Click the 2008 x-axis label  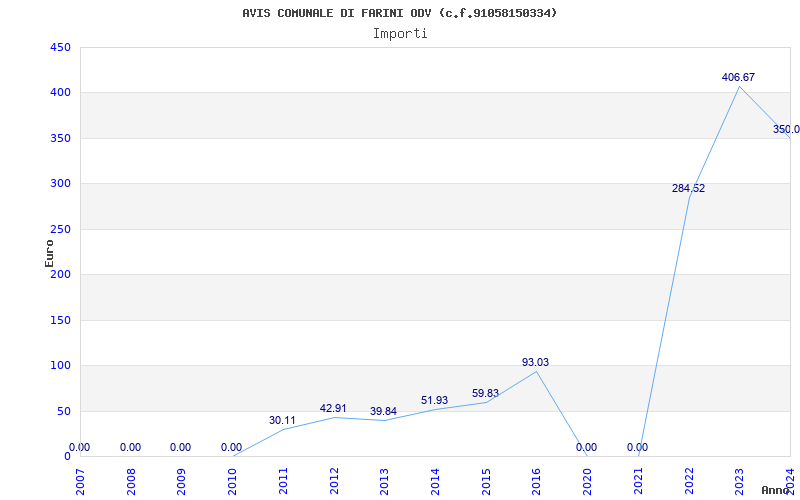[x=131, y=481]
